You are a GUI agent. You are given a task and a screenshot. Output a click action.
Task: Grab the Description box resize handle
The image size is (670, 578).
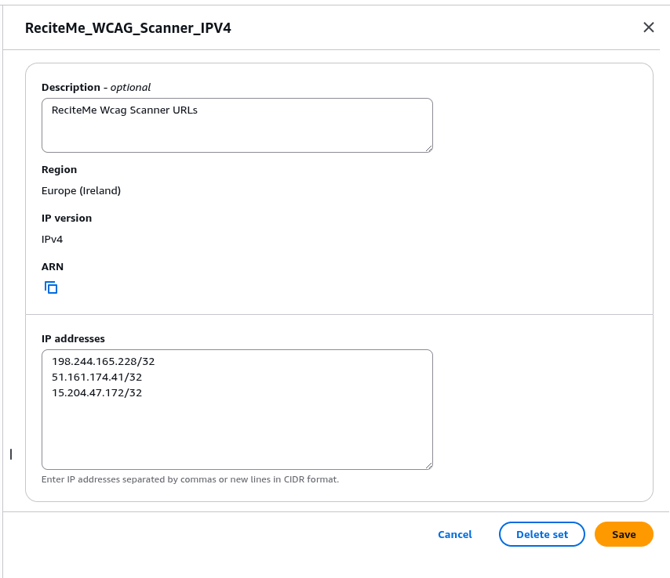[x=428, y=148]
